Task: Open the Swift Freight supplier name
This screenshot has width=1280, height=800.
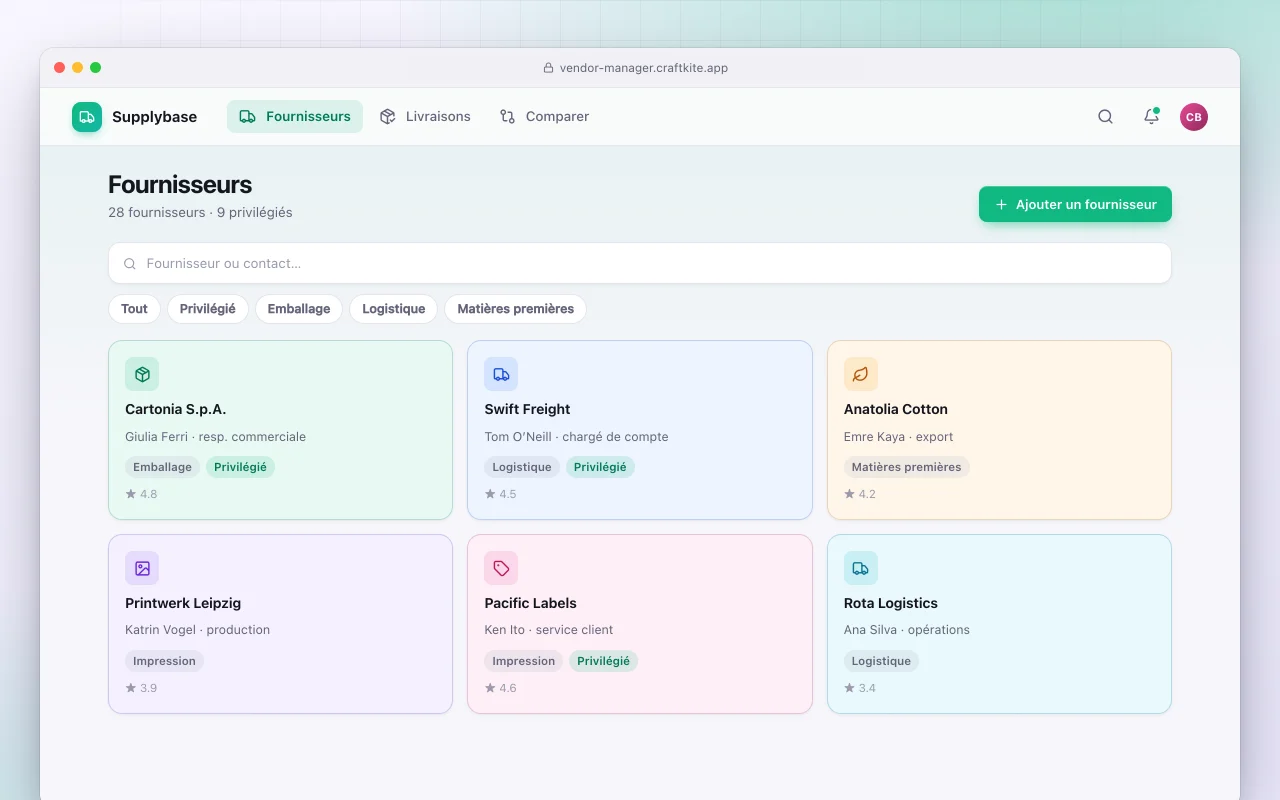Action: 527,409
